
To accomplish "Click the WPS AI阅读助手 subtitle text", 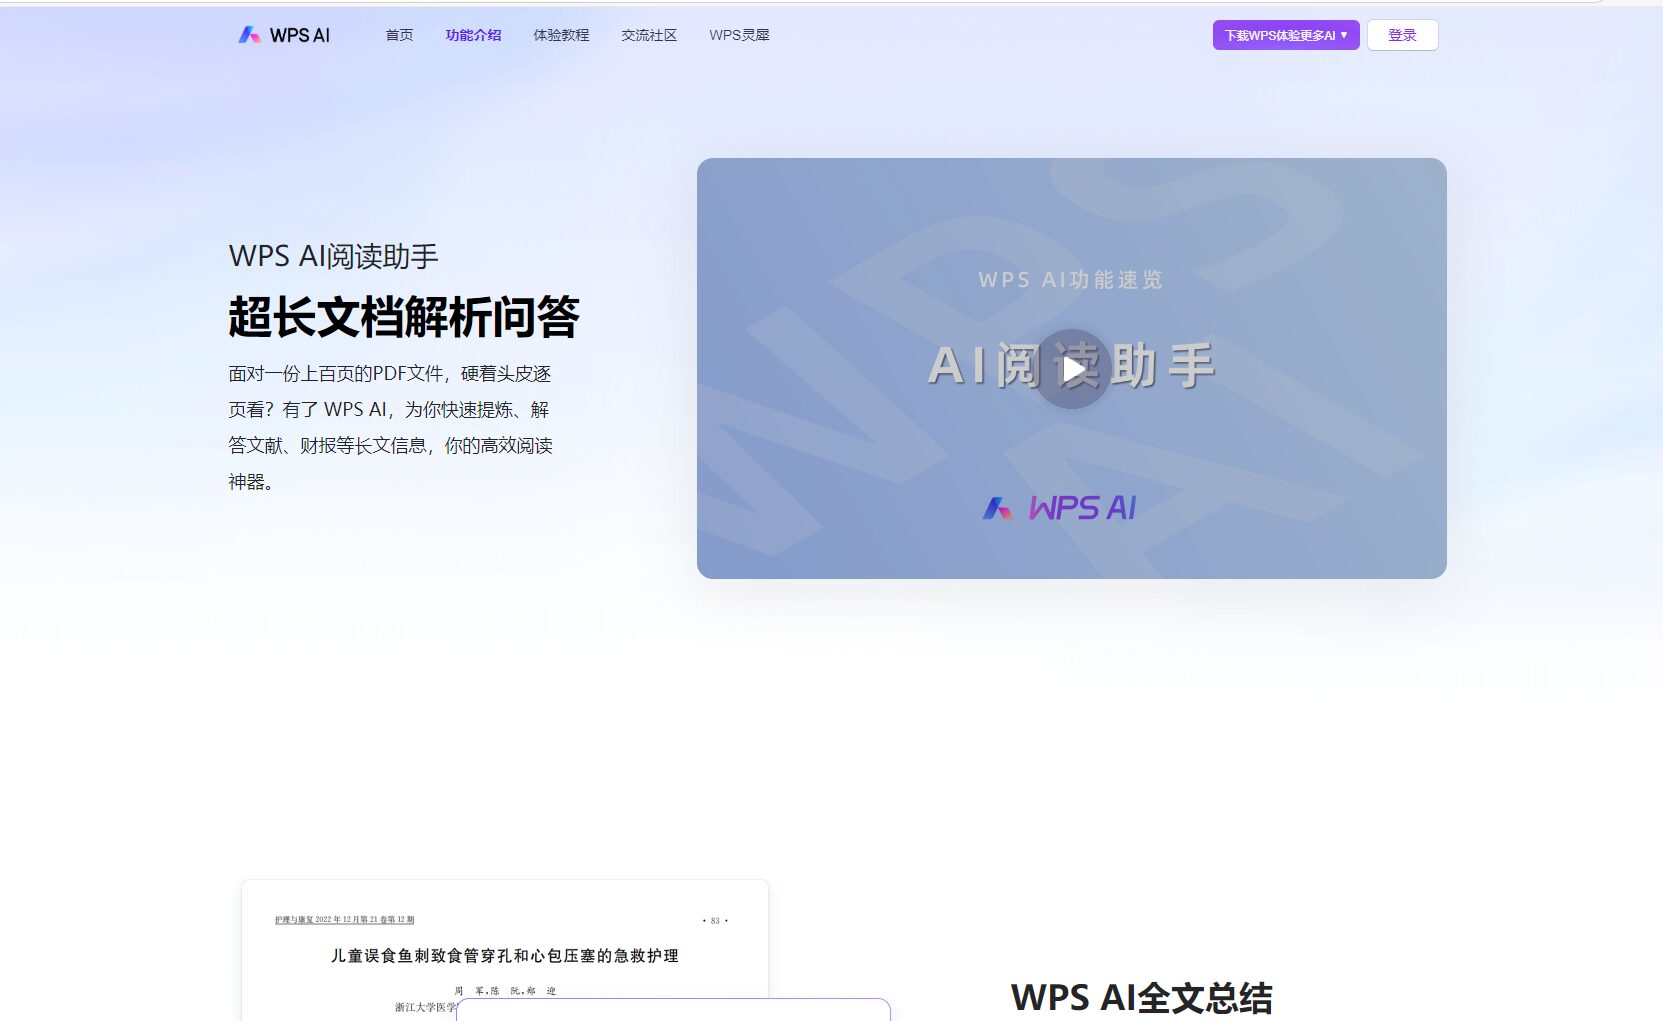I will tap(333, 256).
